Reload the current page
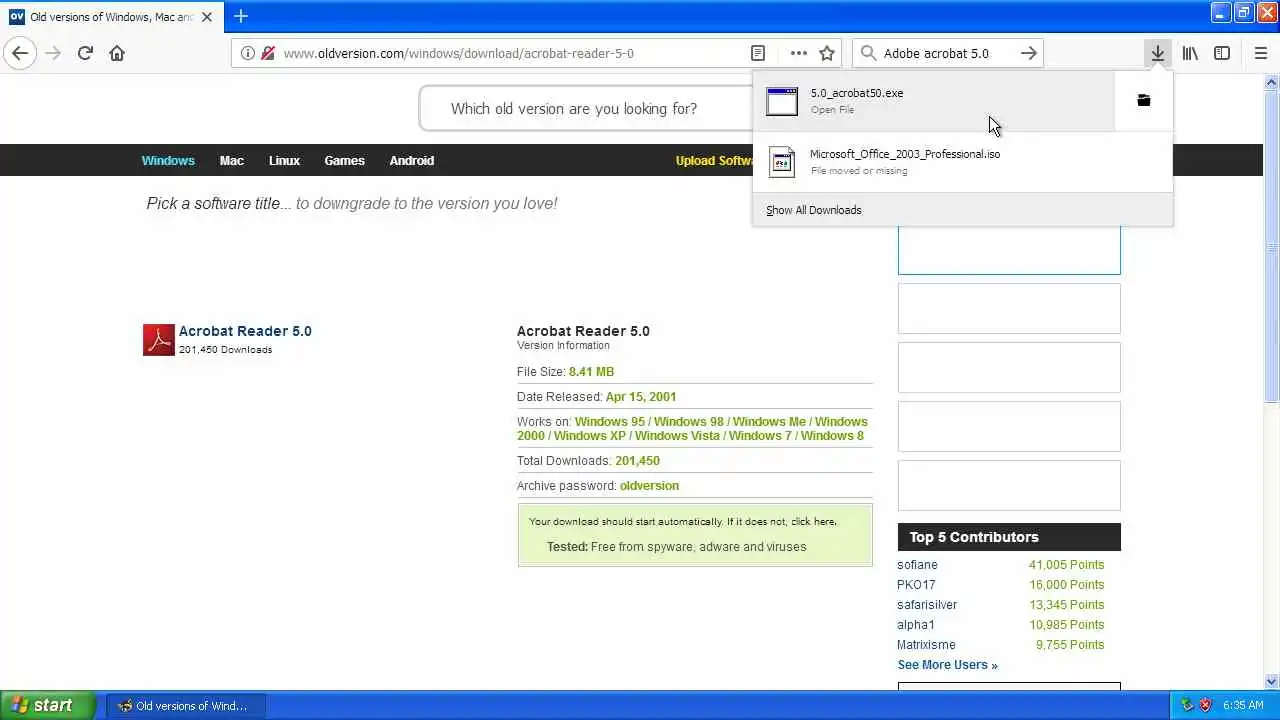1280x720 pixels. 85,53
